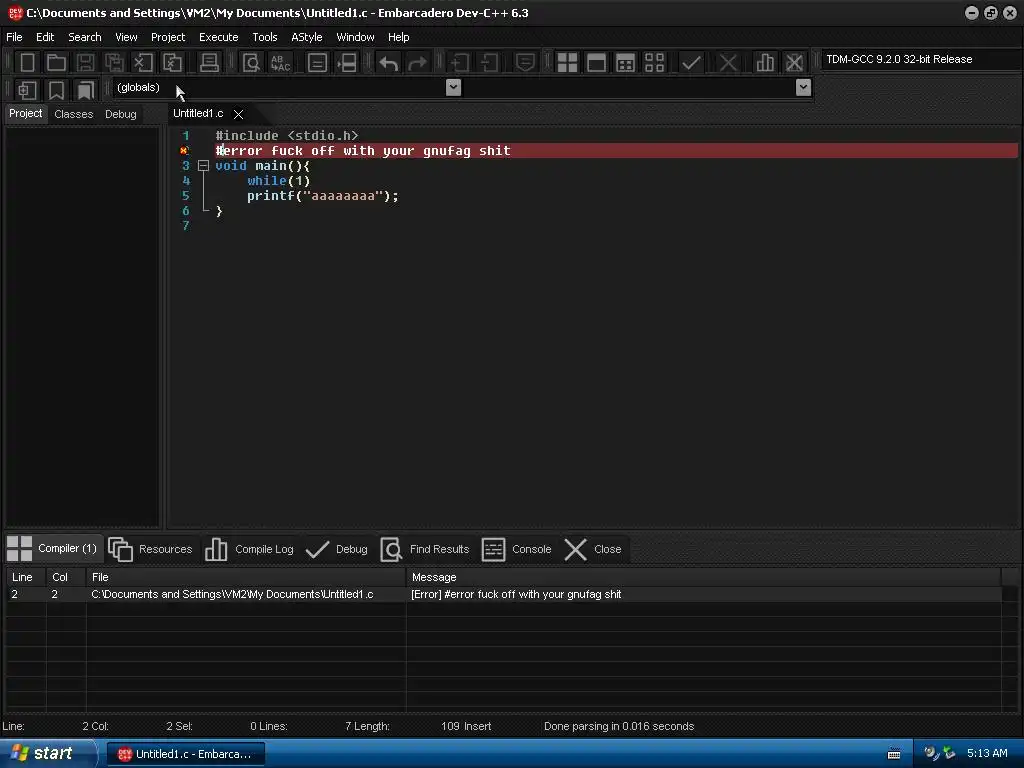Open the Help menu
The image size is (1024, 768).
[398, 37]
